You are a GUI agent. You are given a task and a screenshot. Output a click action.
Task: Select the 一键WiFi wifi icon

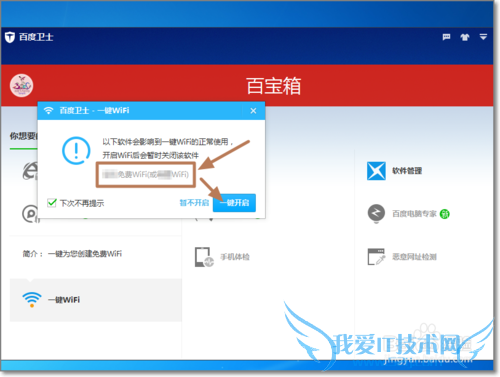click(x=32, y=300)
